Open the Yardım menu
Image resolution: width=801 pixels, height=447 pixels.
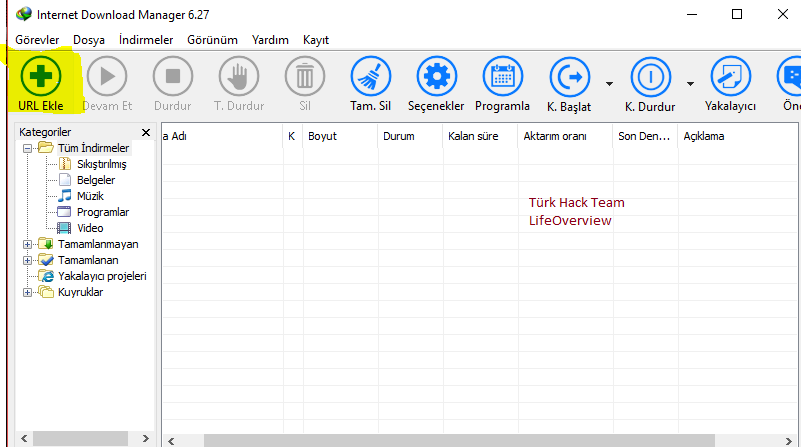pyautogui.click(x=270, y=40)
